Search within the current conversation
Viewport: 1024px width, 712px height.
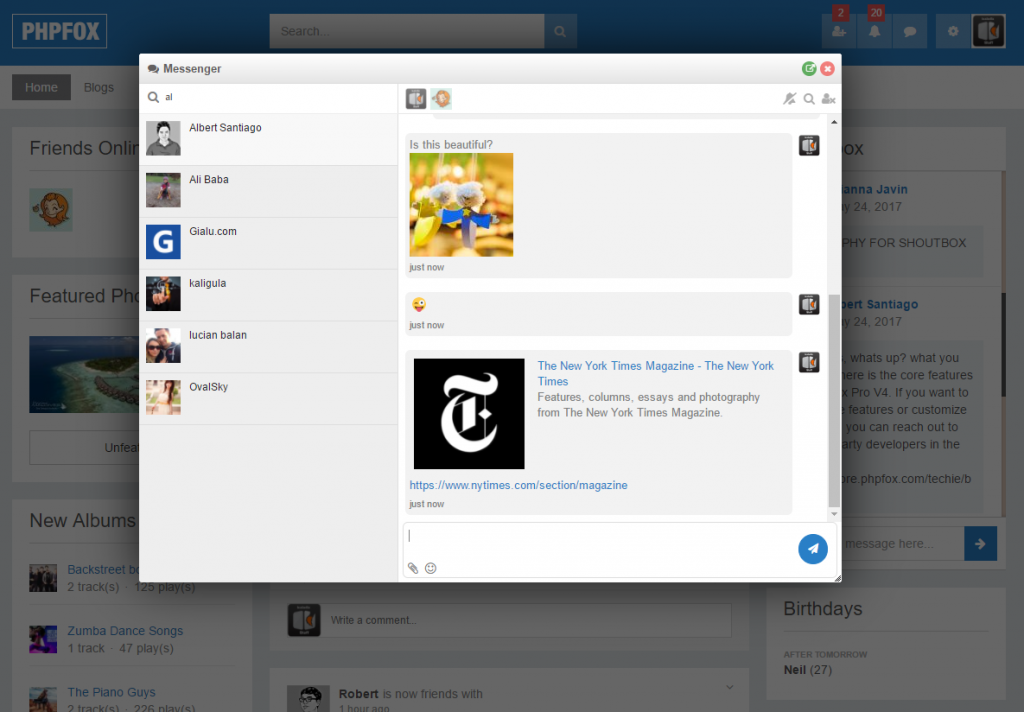pyautogui.click(x=808, y=98)
